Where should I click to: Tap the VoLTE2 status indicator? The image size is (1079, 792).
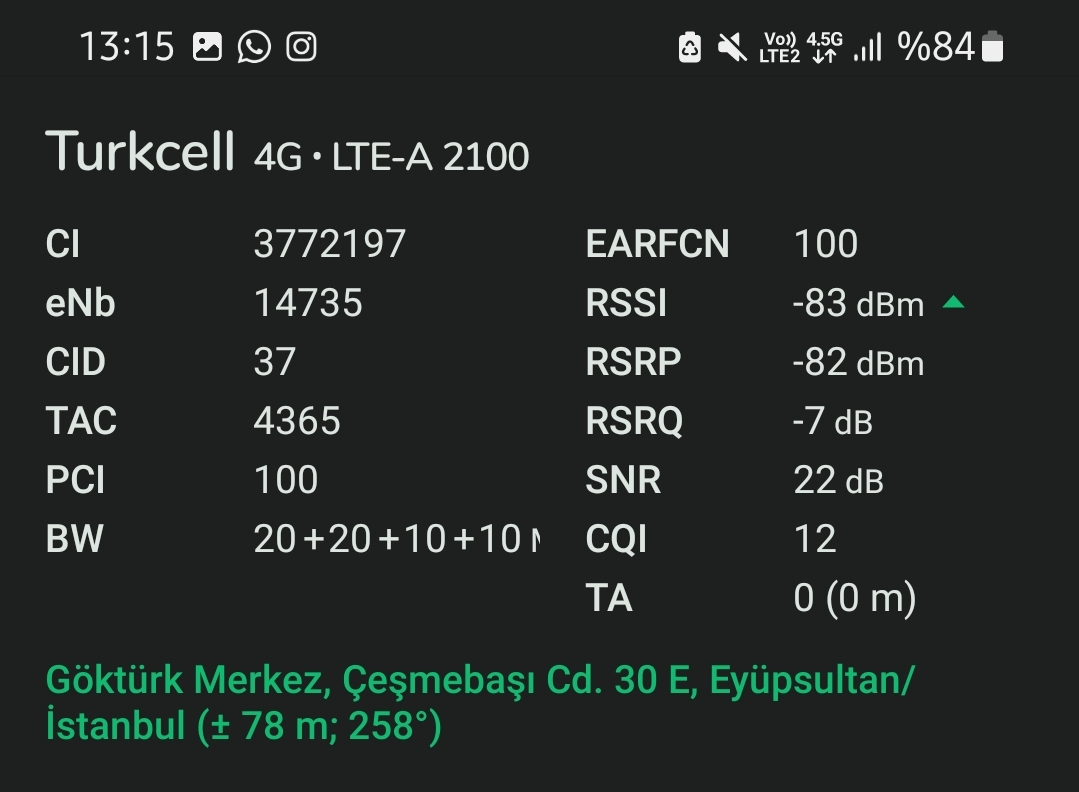point(779,47)
